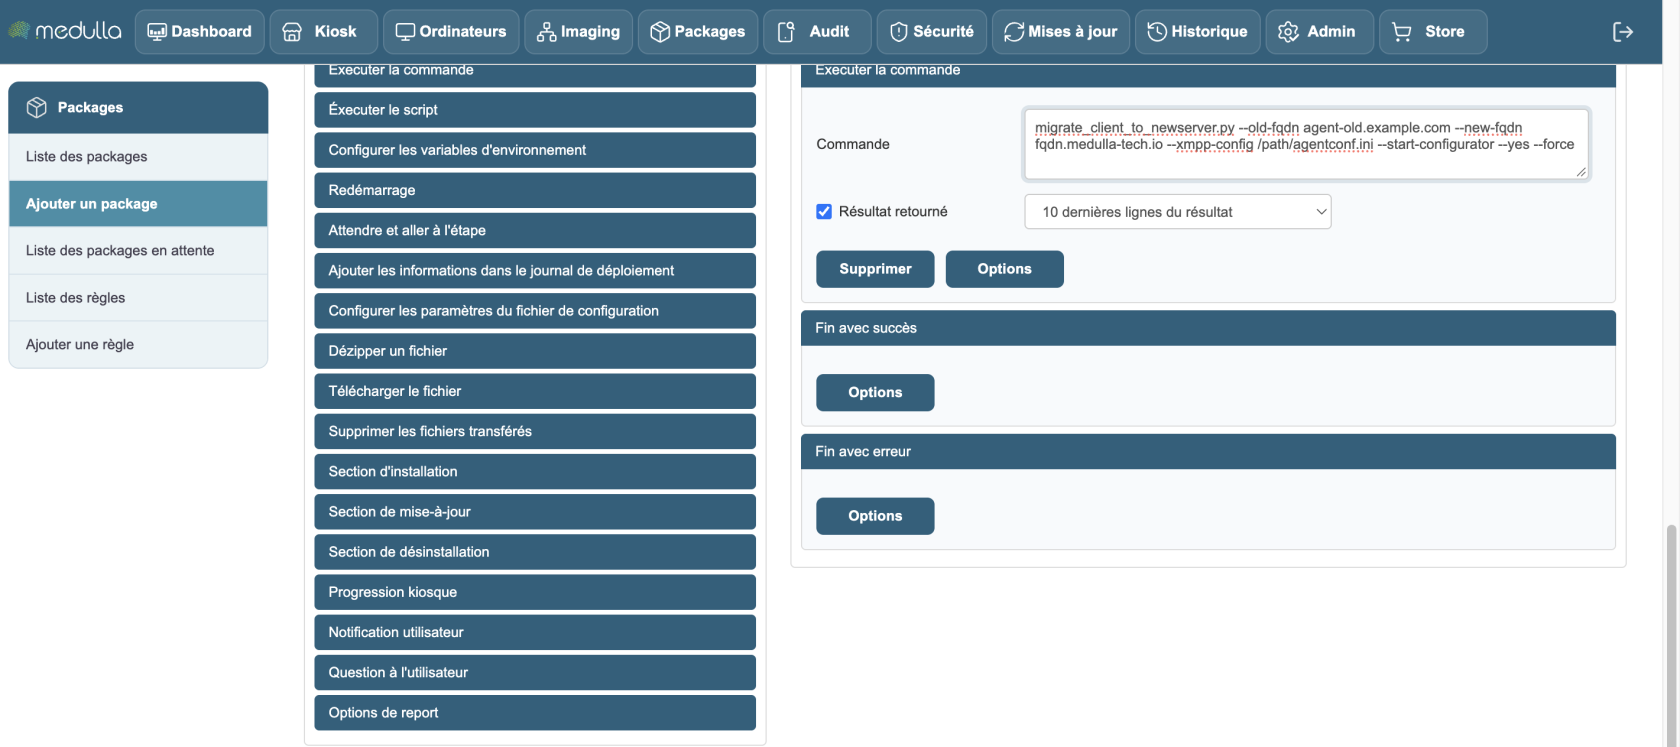Open the result lines dropdown

pos(1178,212)
